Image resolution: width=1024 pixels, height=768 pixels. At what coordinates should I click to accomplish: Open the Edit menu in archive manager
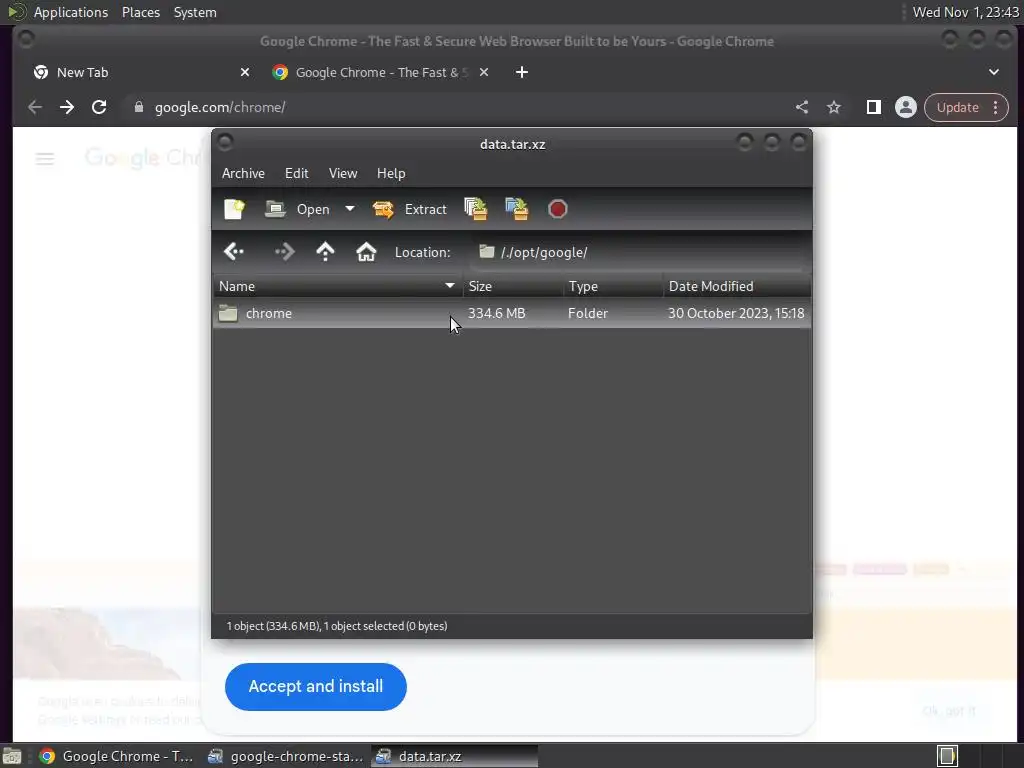[296, 173]
